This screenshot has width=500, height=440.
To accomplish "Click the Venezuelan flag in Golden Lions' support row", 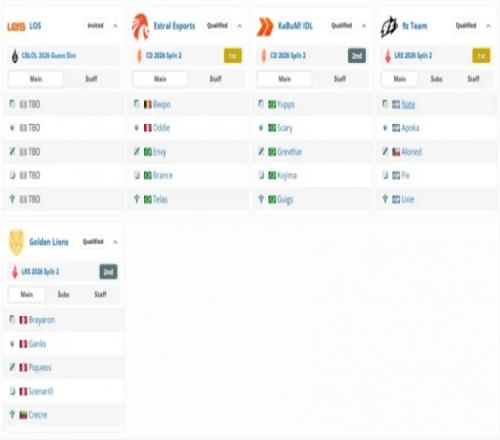I will (23, 415).
